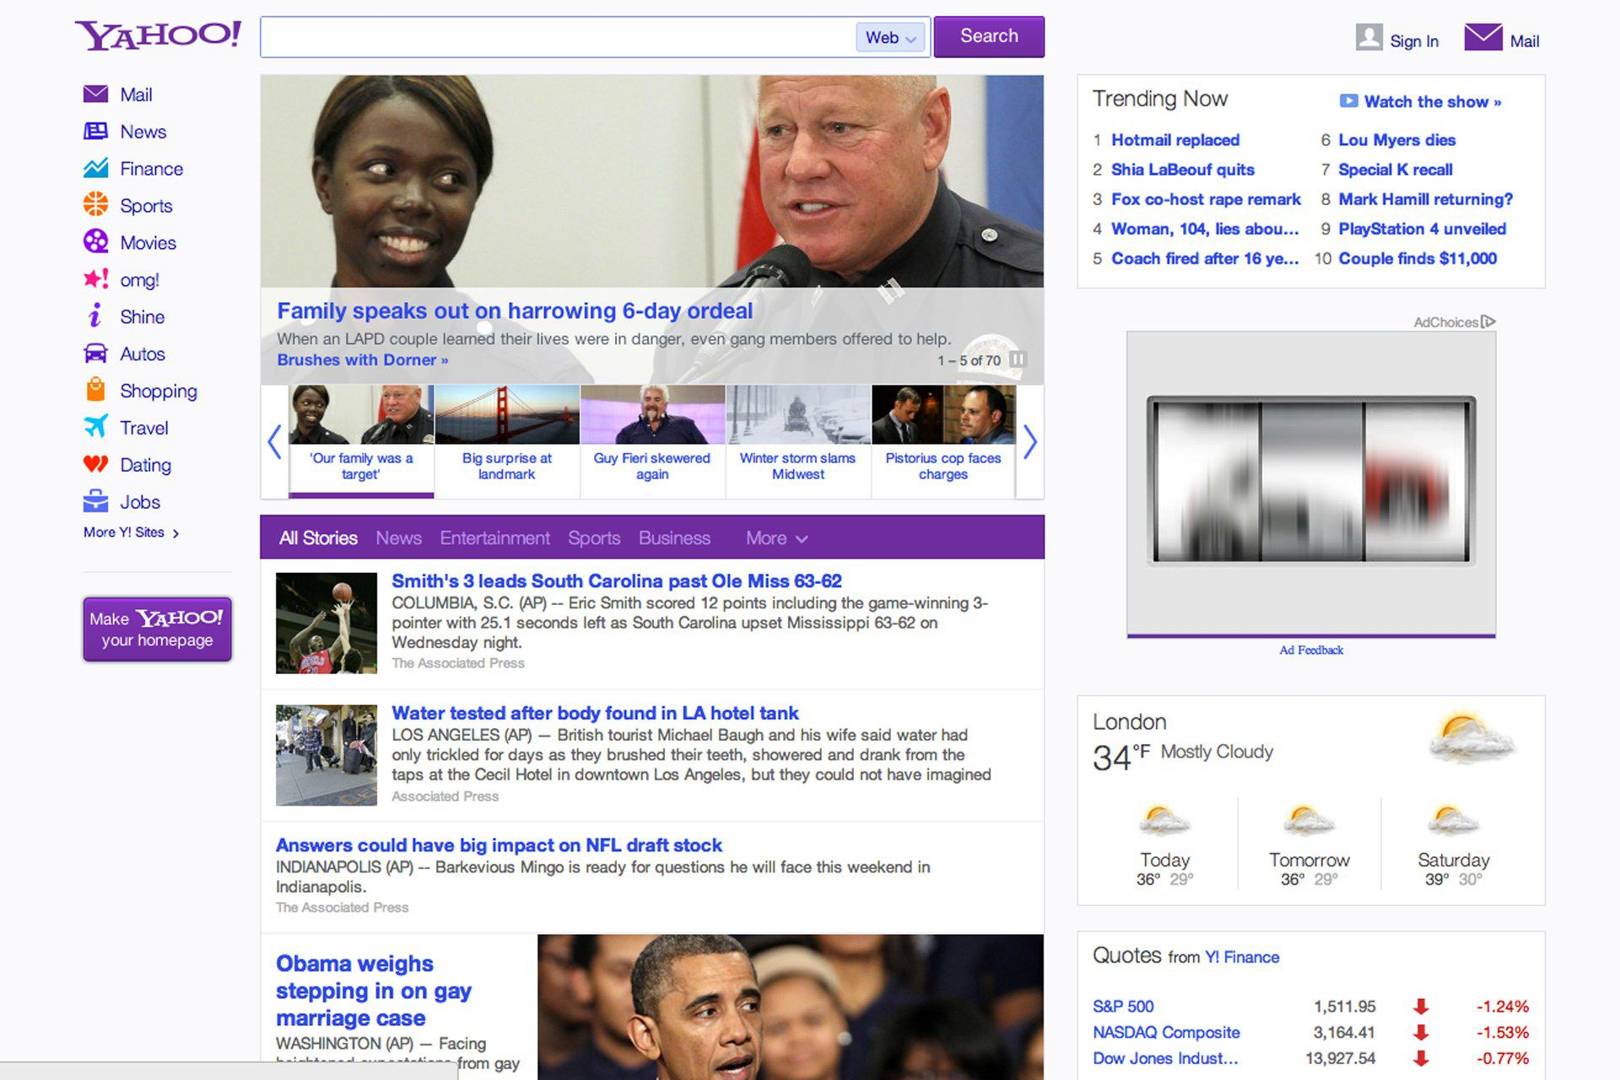
Task: Open Special K recall trending link
Action: click(x=1395, y=170)
